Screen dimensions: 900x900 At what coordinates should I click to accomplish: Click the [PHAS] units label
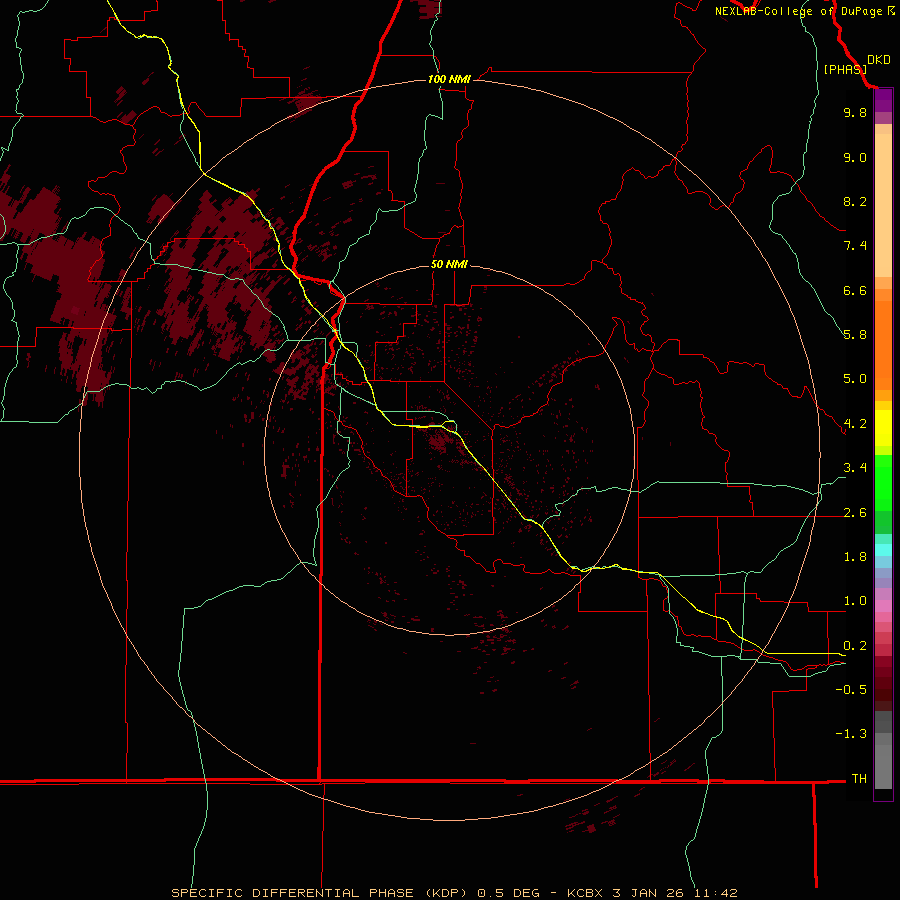(x=845, y=69)
